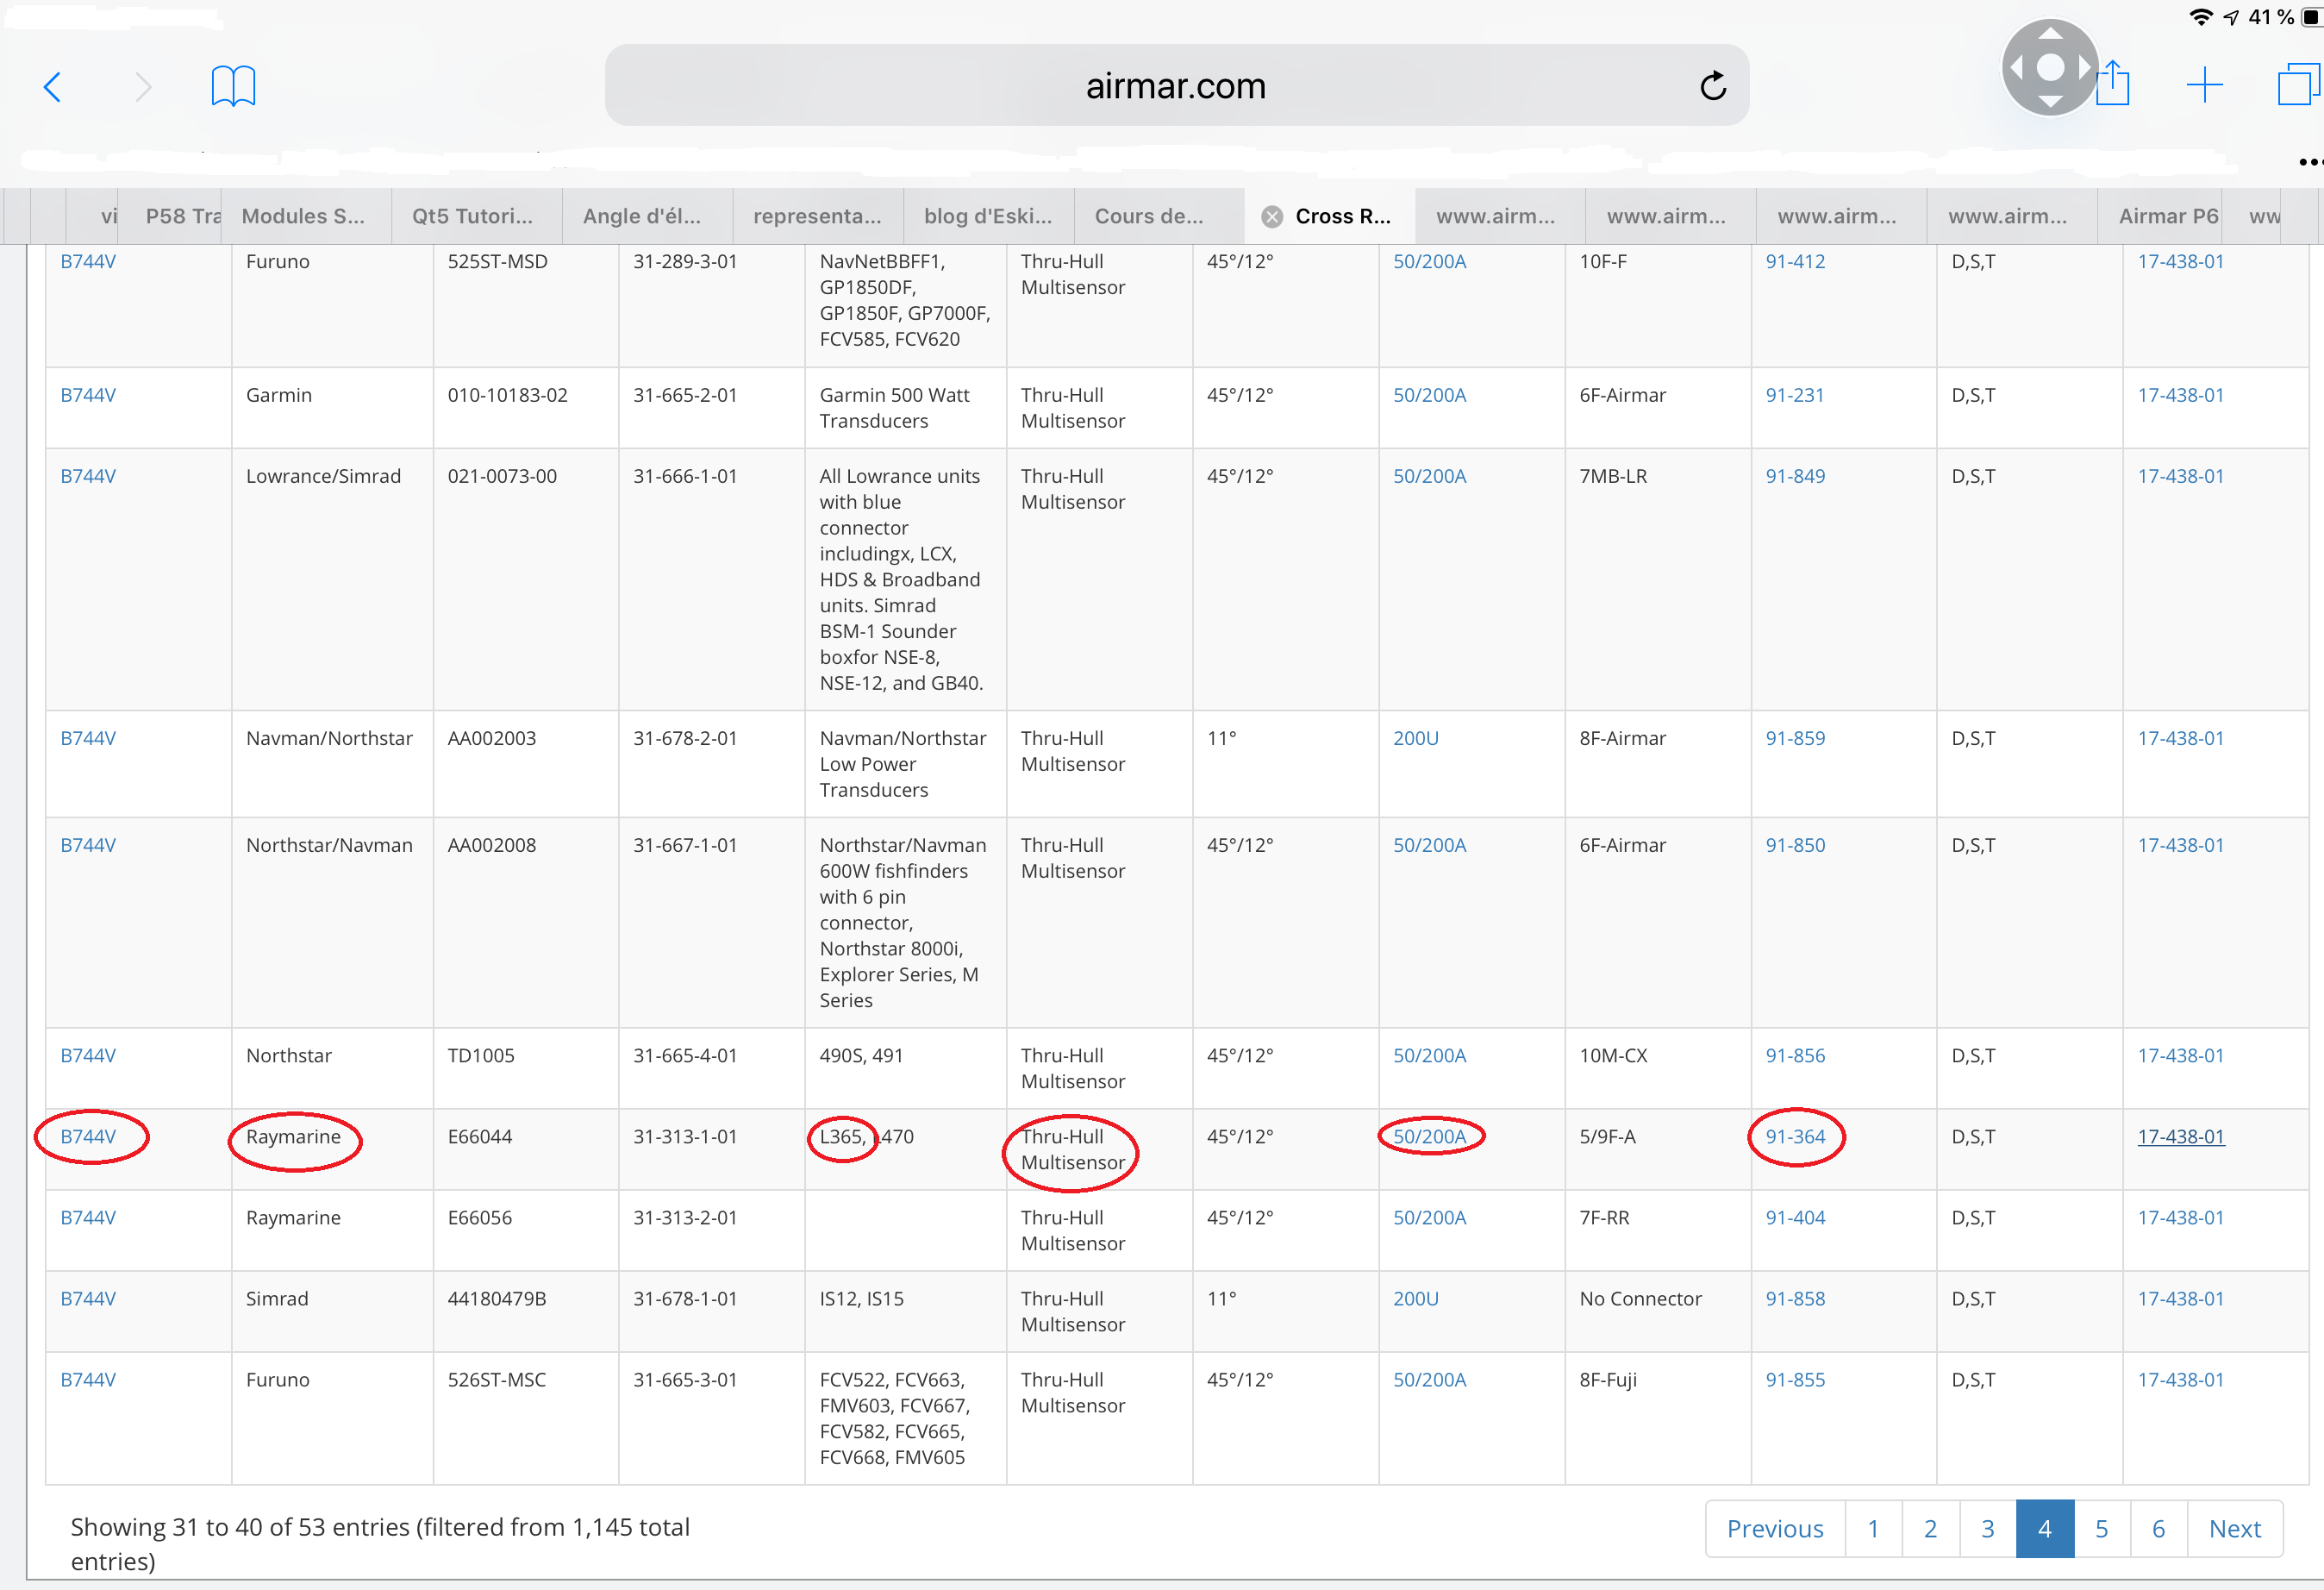Open the 91-850 link

pyautogui.click(x=1795, y=846)
